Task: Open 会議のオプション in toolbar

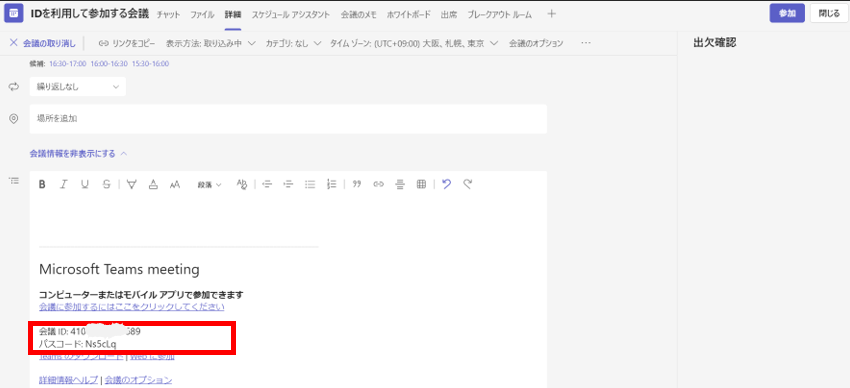Action: 536,43
